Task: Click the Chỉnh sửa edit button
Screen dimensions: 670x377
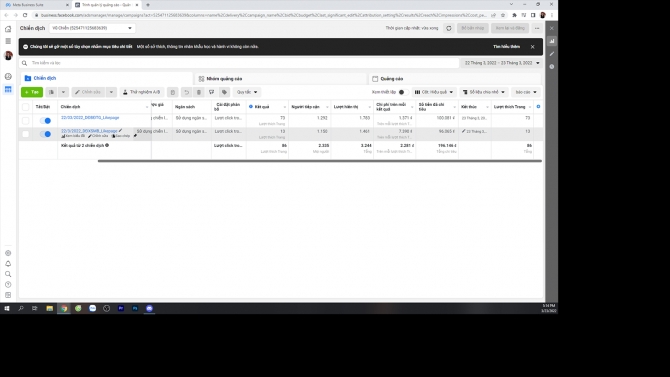Action: click(88, 92)
